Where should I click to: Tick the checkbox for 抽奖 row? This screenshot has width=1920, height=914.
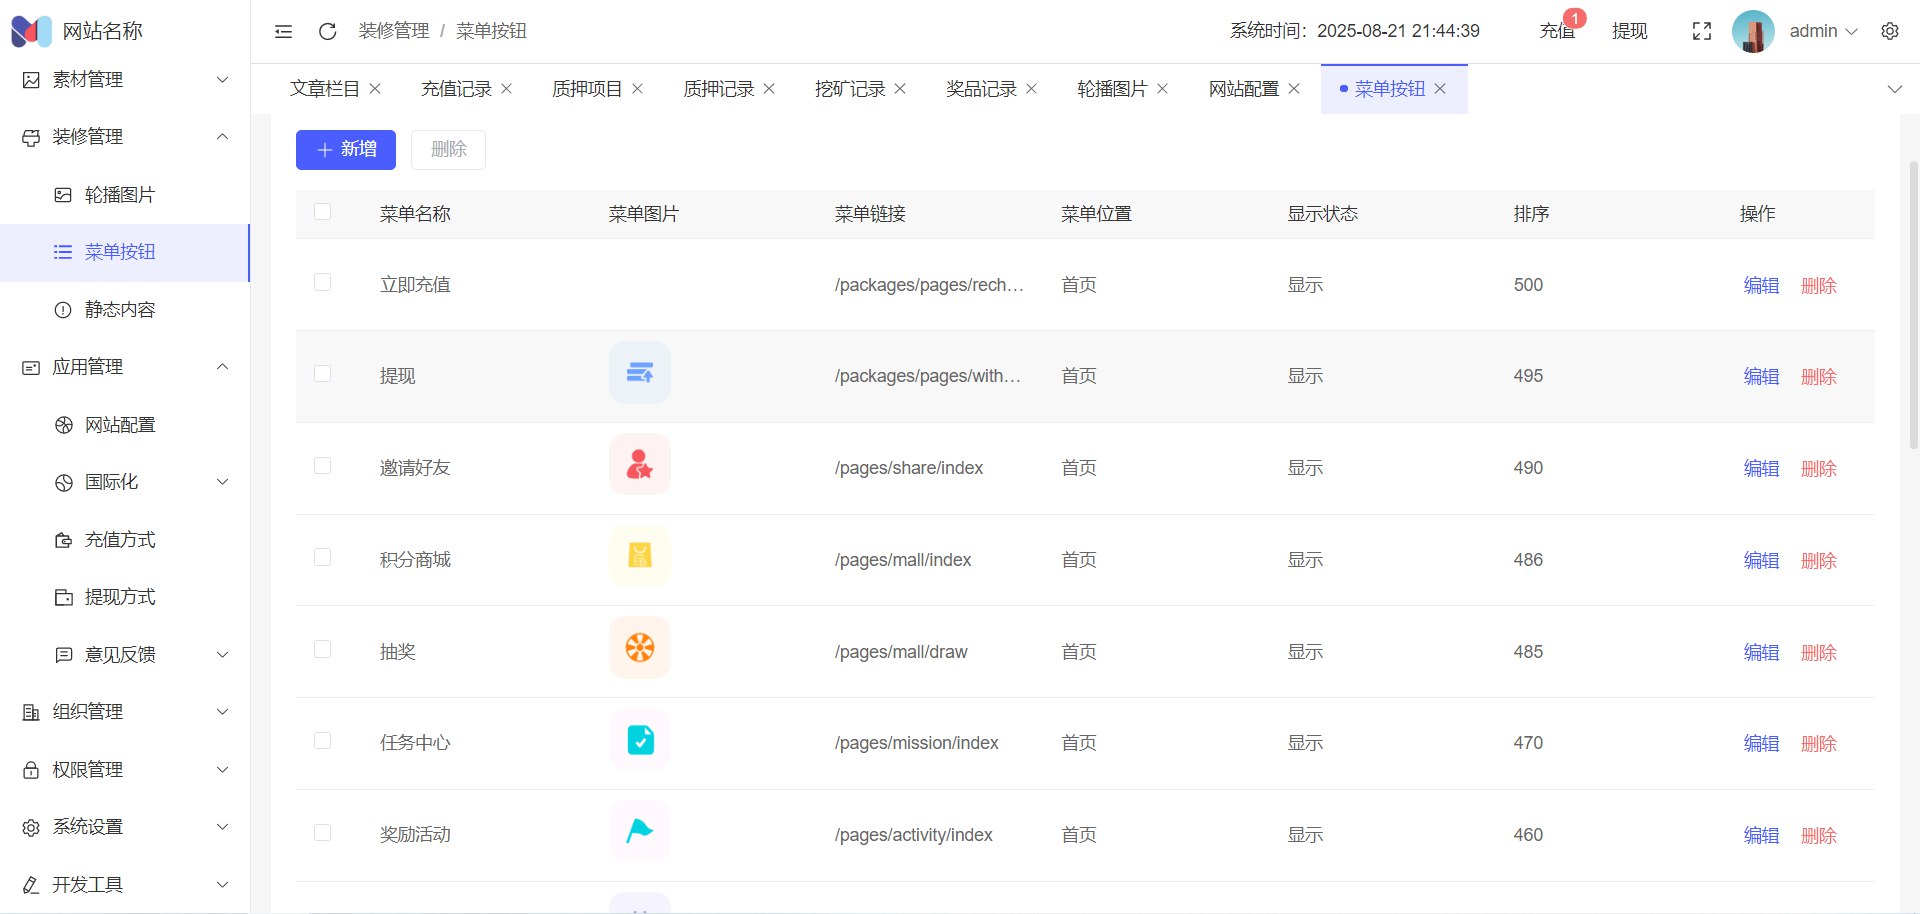pyautogui.click(x=322, y=650)
